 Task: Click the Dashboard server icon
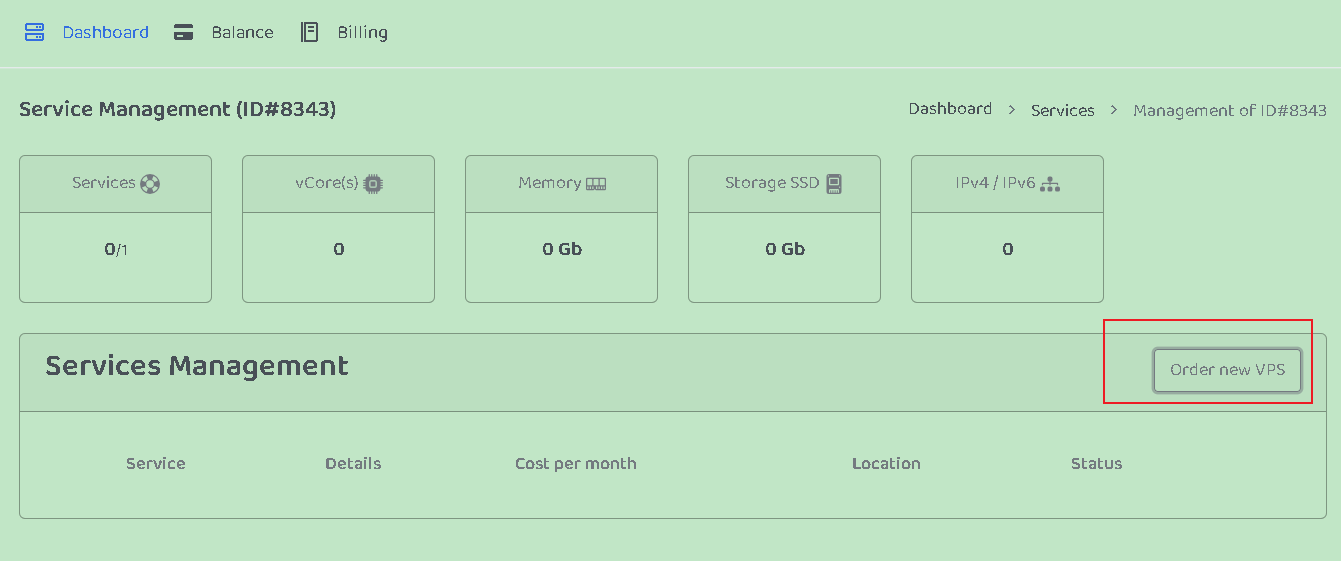(x=35, y=32)
